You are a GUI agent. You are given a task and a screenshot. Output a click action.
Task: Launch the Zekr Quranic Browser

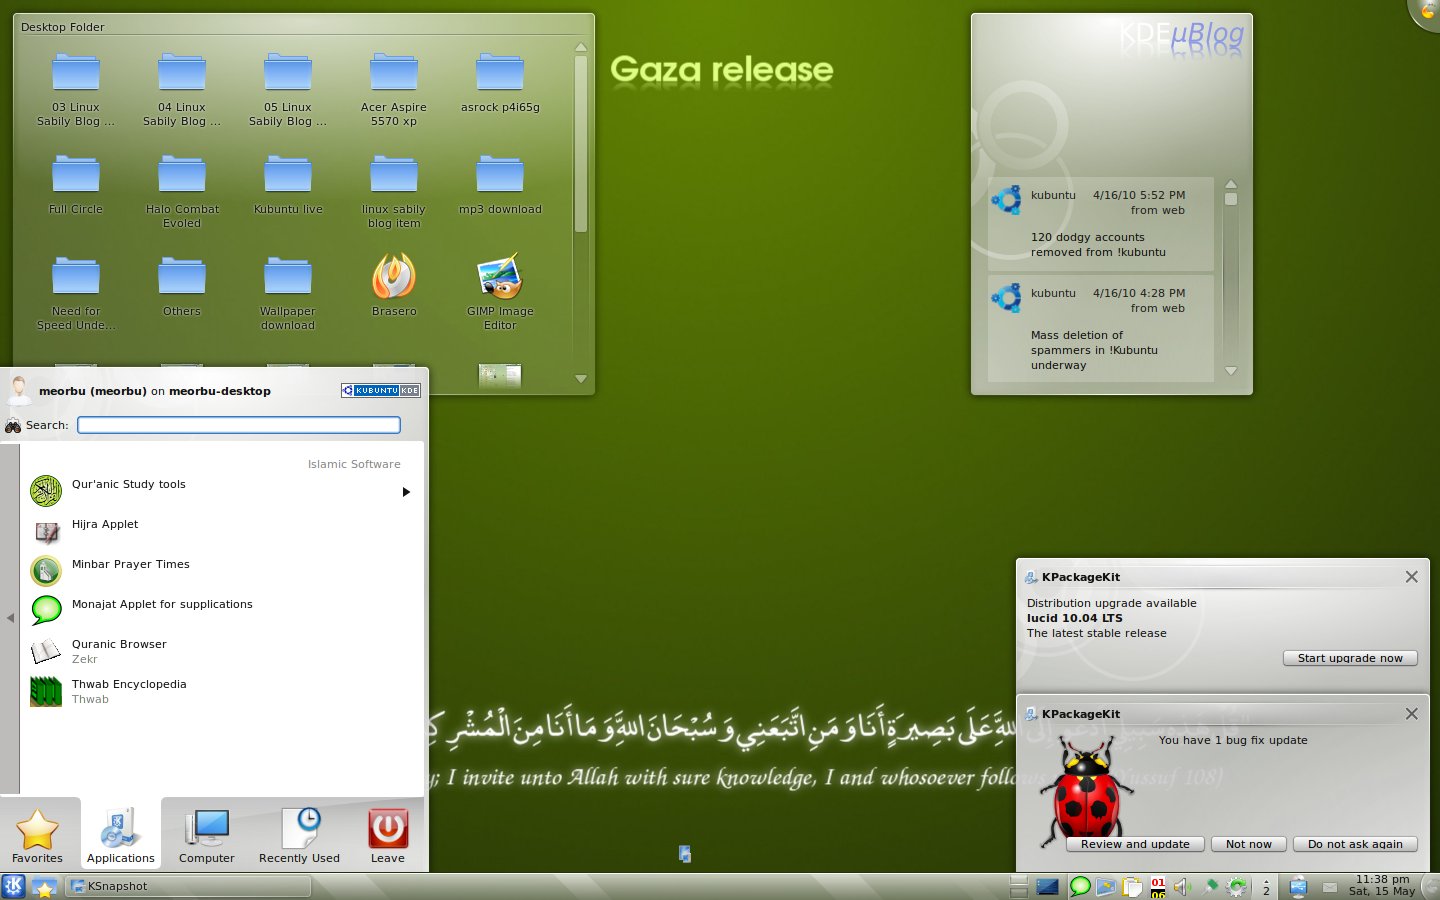119,644
